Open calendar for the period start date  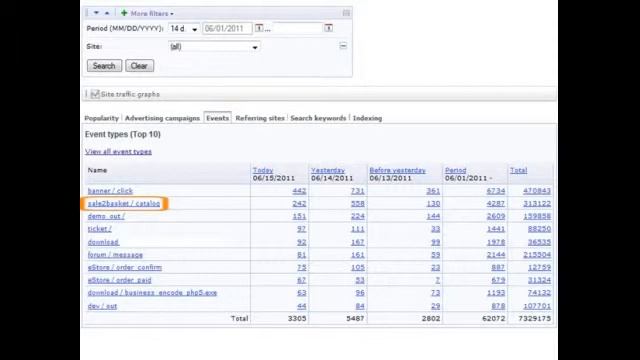tap(259, 28)
